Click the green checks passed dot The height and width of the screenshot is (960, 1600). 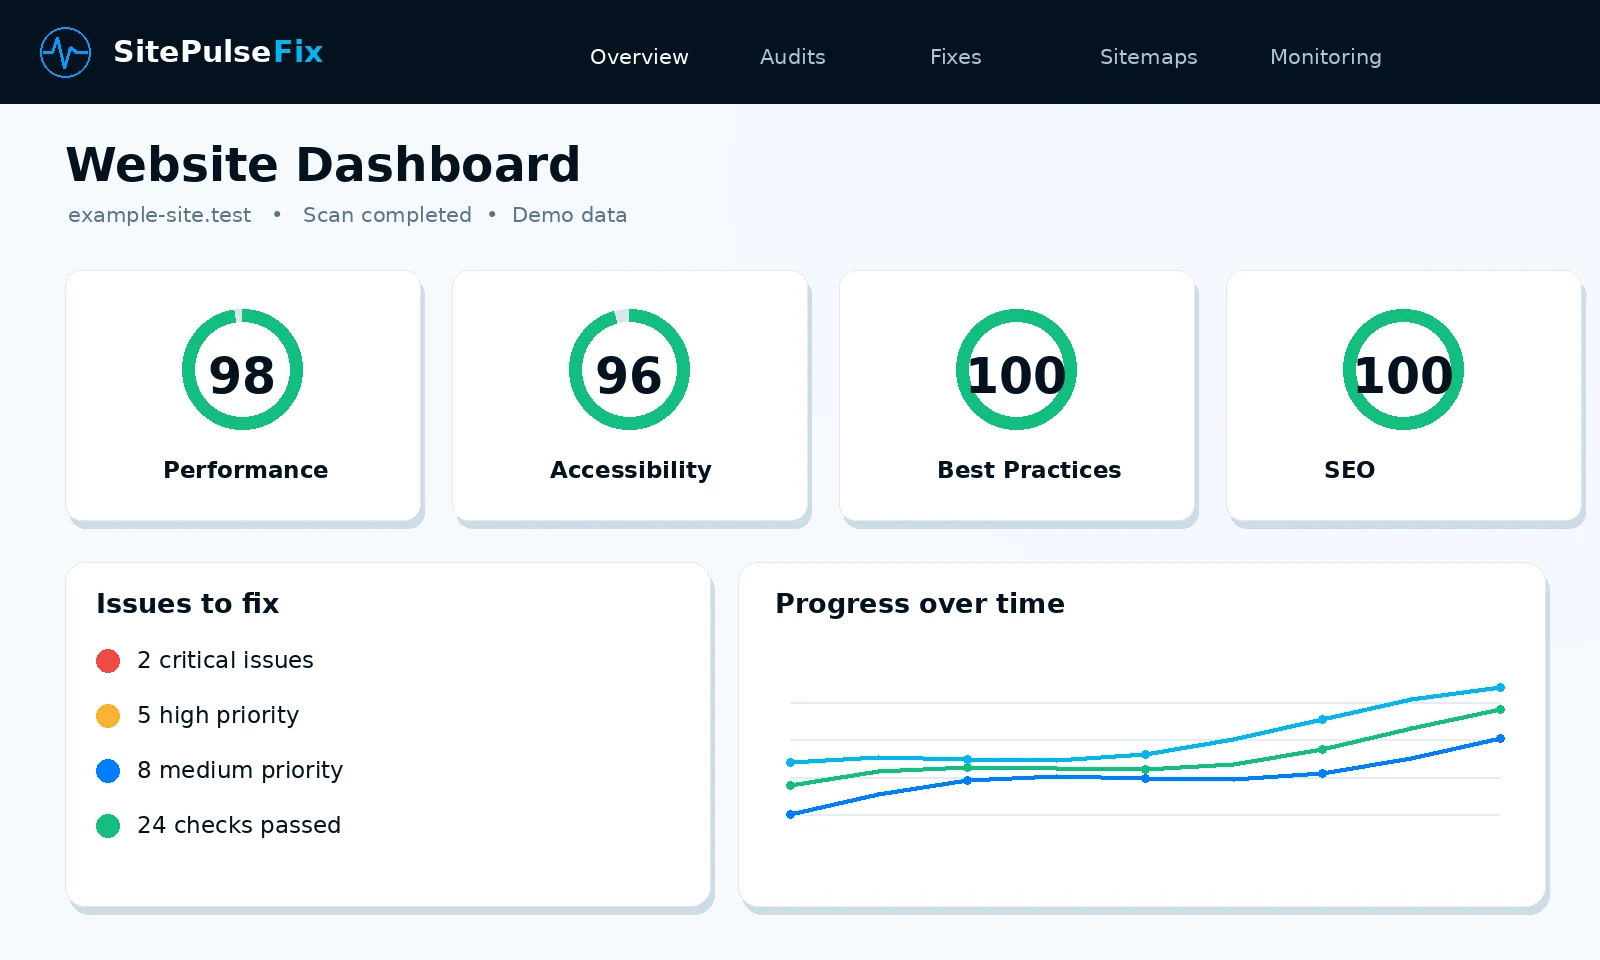pos(108,826)
